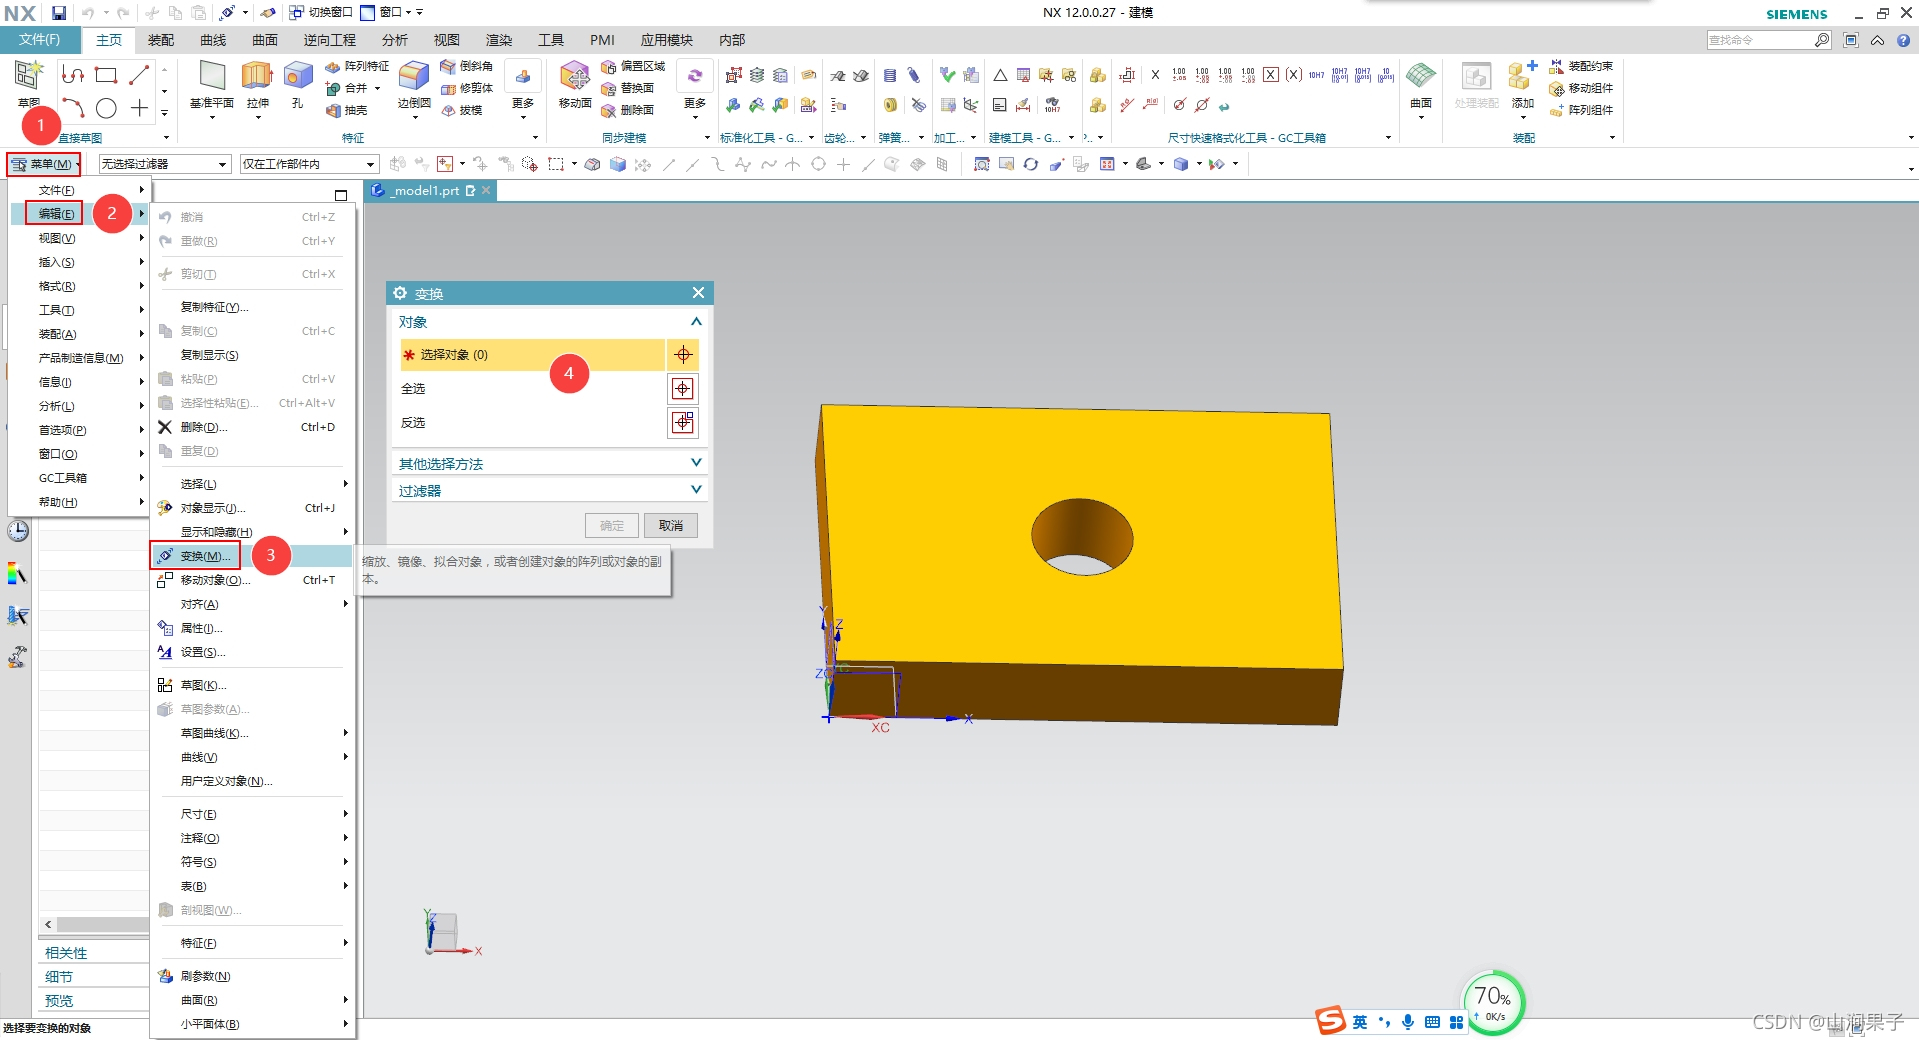Switch to the 逆向工程 ribbon tab
Viewport: 1919px width, 1040px height.
click(330, 40)
